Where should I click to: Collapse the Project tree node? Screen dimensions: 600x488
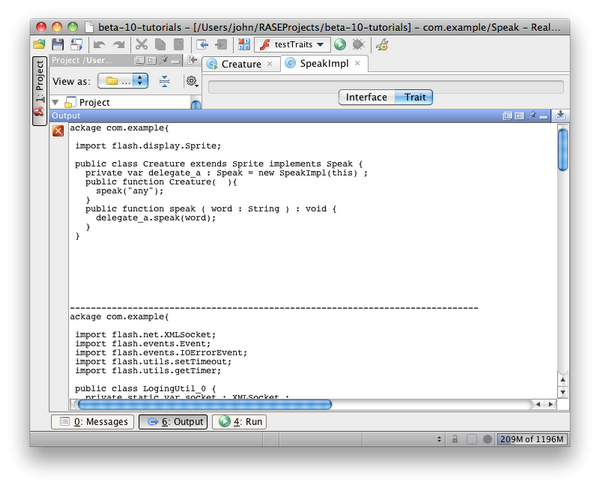[56, 102]
